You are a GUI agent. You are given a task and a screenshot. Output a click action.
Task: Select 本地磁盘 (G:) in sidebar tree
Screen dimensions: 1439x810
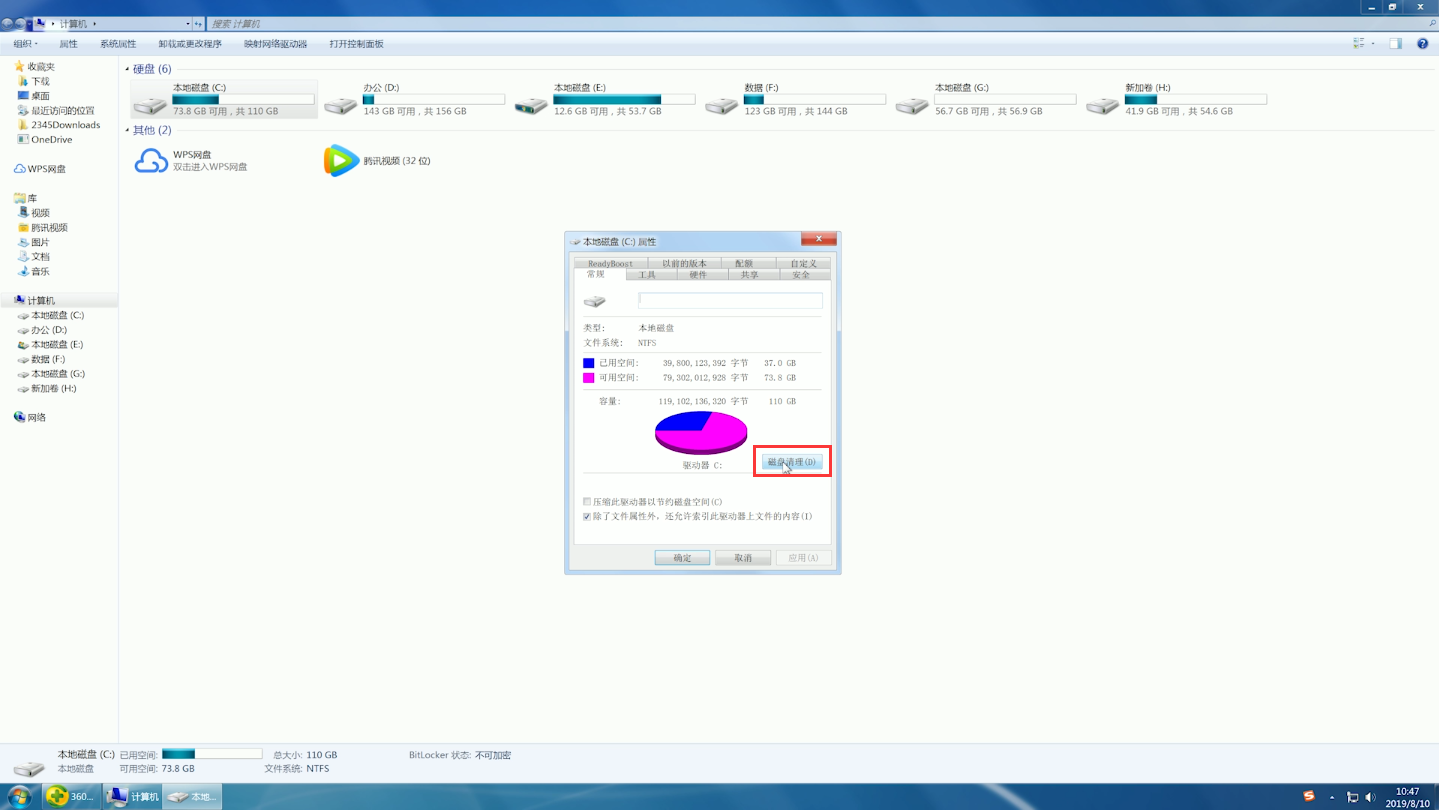pos(51,374)
